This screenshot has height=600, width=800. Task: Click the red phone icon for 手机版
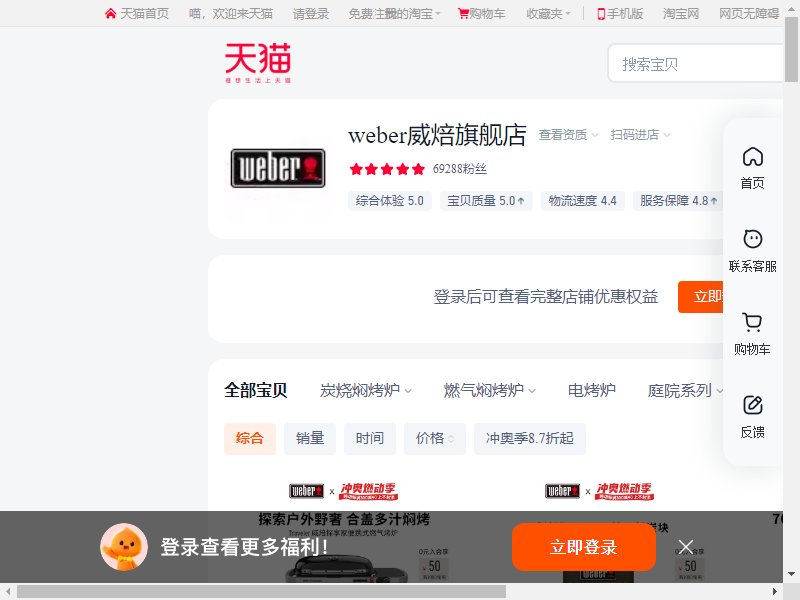click(601, 14)
